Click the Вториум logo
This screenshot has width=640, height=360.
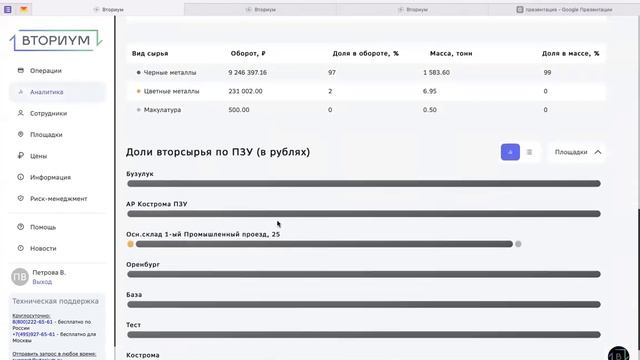(56, 40)
